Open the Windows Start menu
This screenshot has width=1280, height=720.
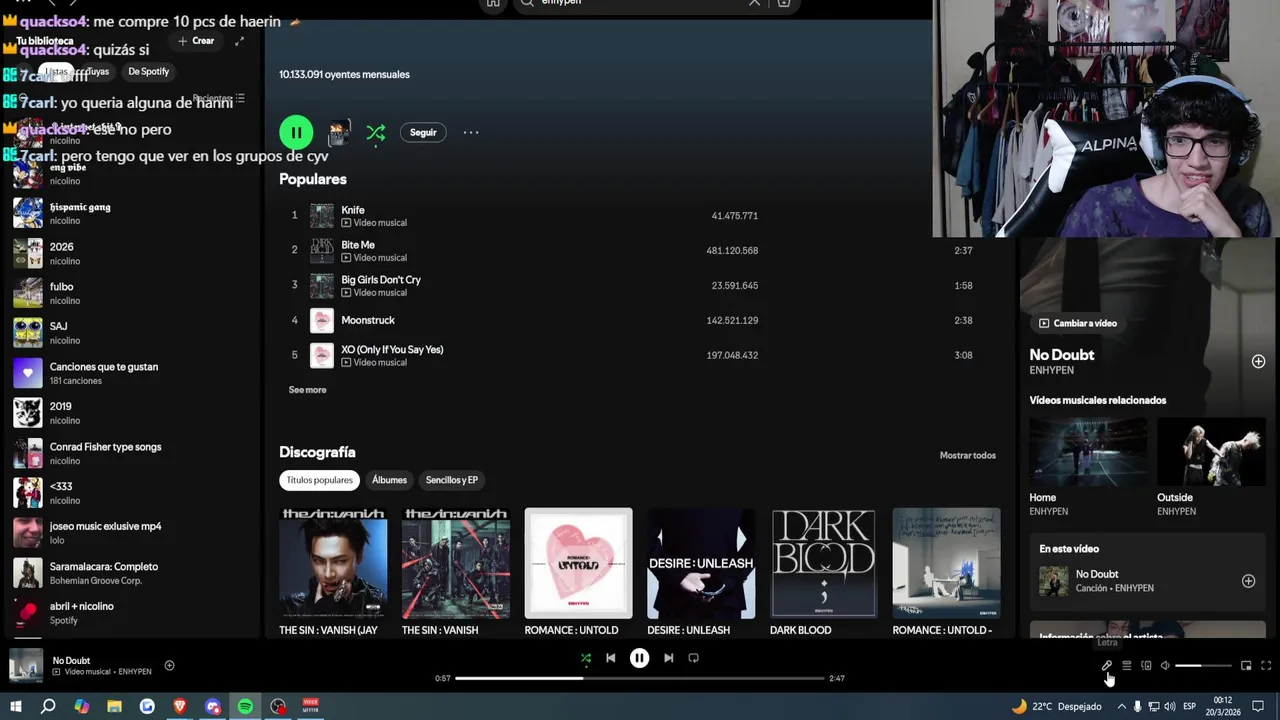[x=15, y=706]
